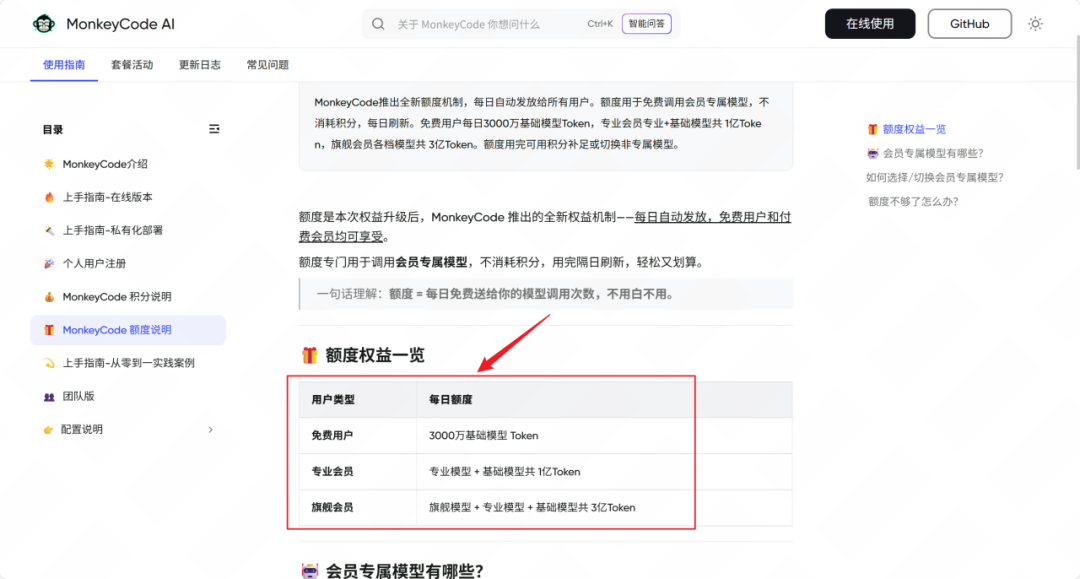Screen dimensions: 1080x579
Task: Open 个人用户注册 in the sidebar
Action: coord(128,264)
